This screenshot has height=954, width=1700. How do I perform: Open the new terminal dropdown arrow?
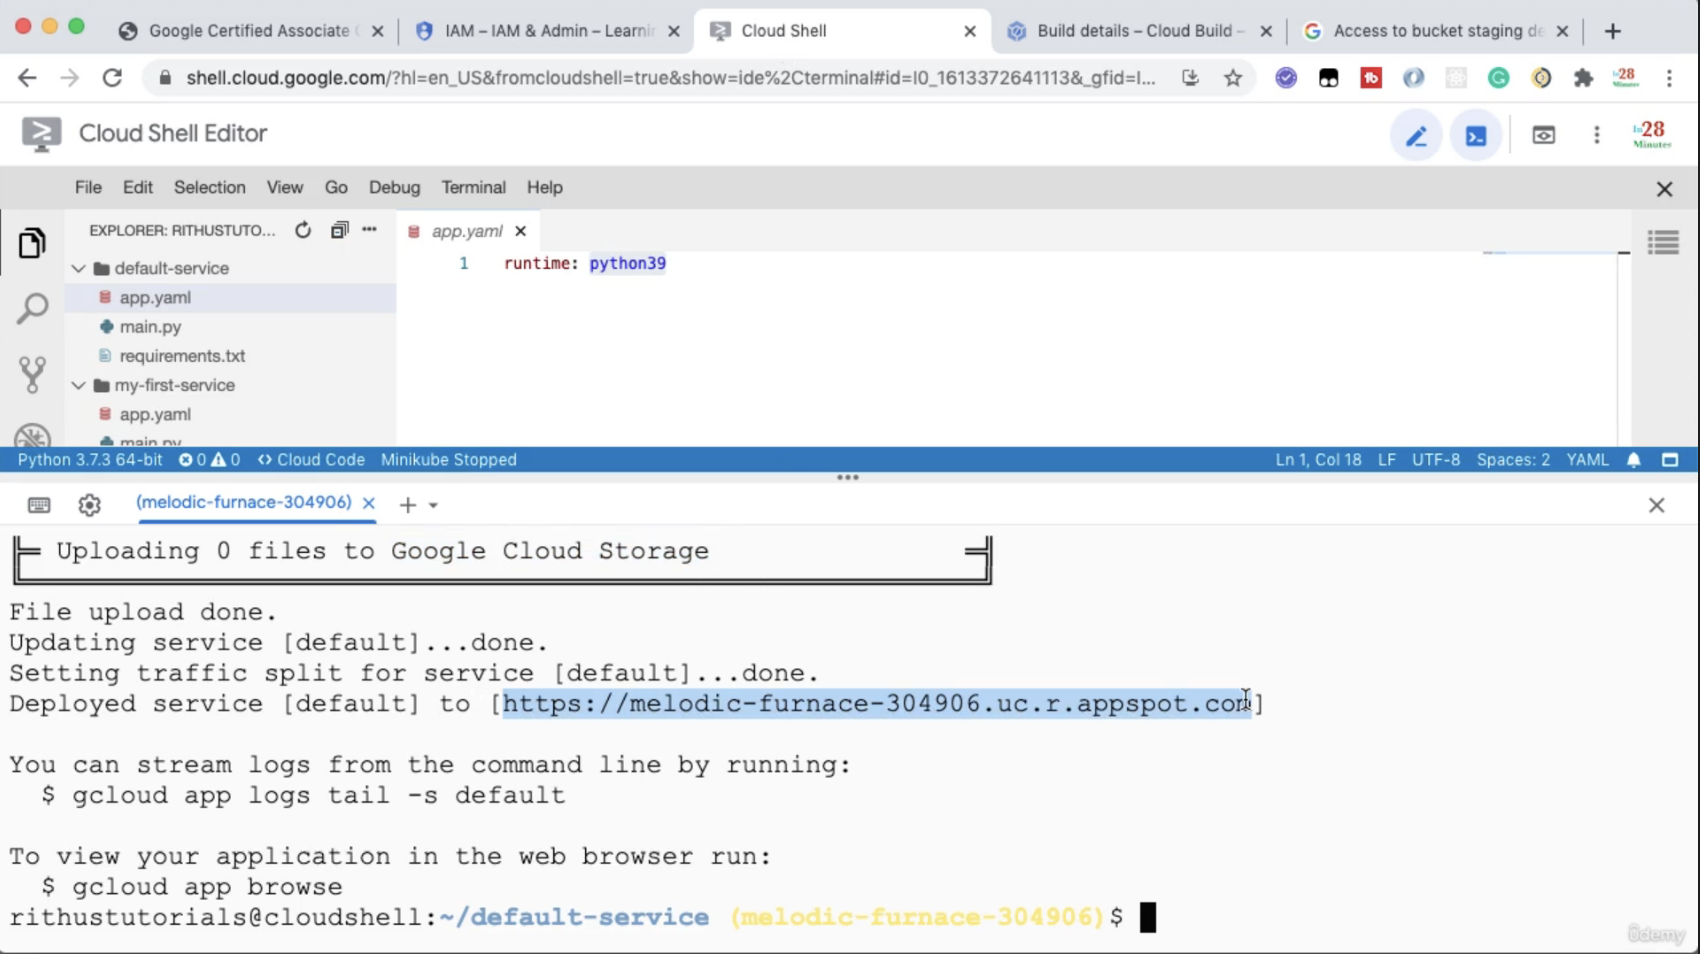(433, 506)
